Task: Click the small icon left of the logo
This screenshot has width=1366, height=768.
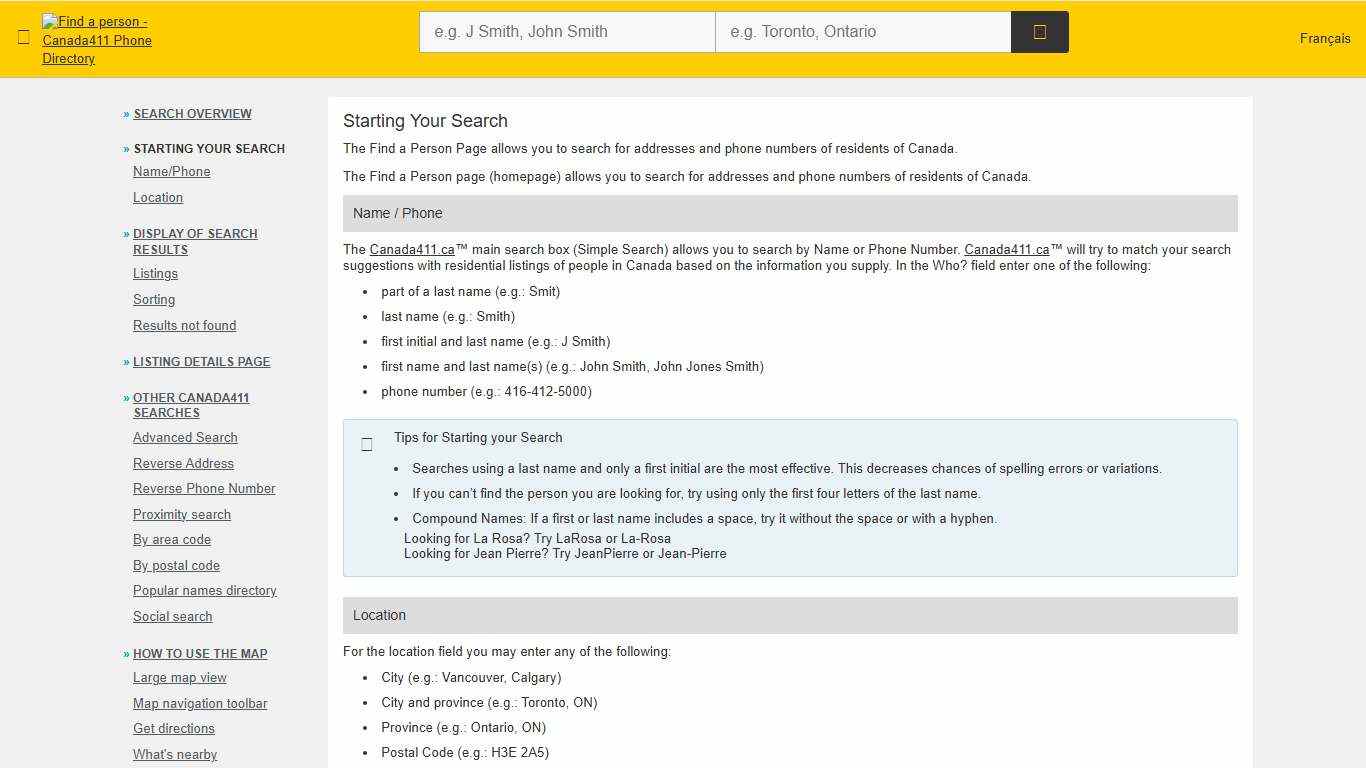Action: point(24,36)
